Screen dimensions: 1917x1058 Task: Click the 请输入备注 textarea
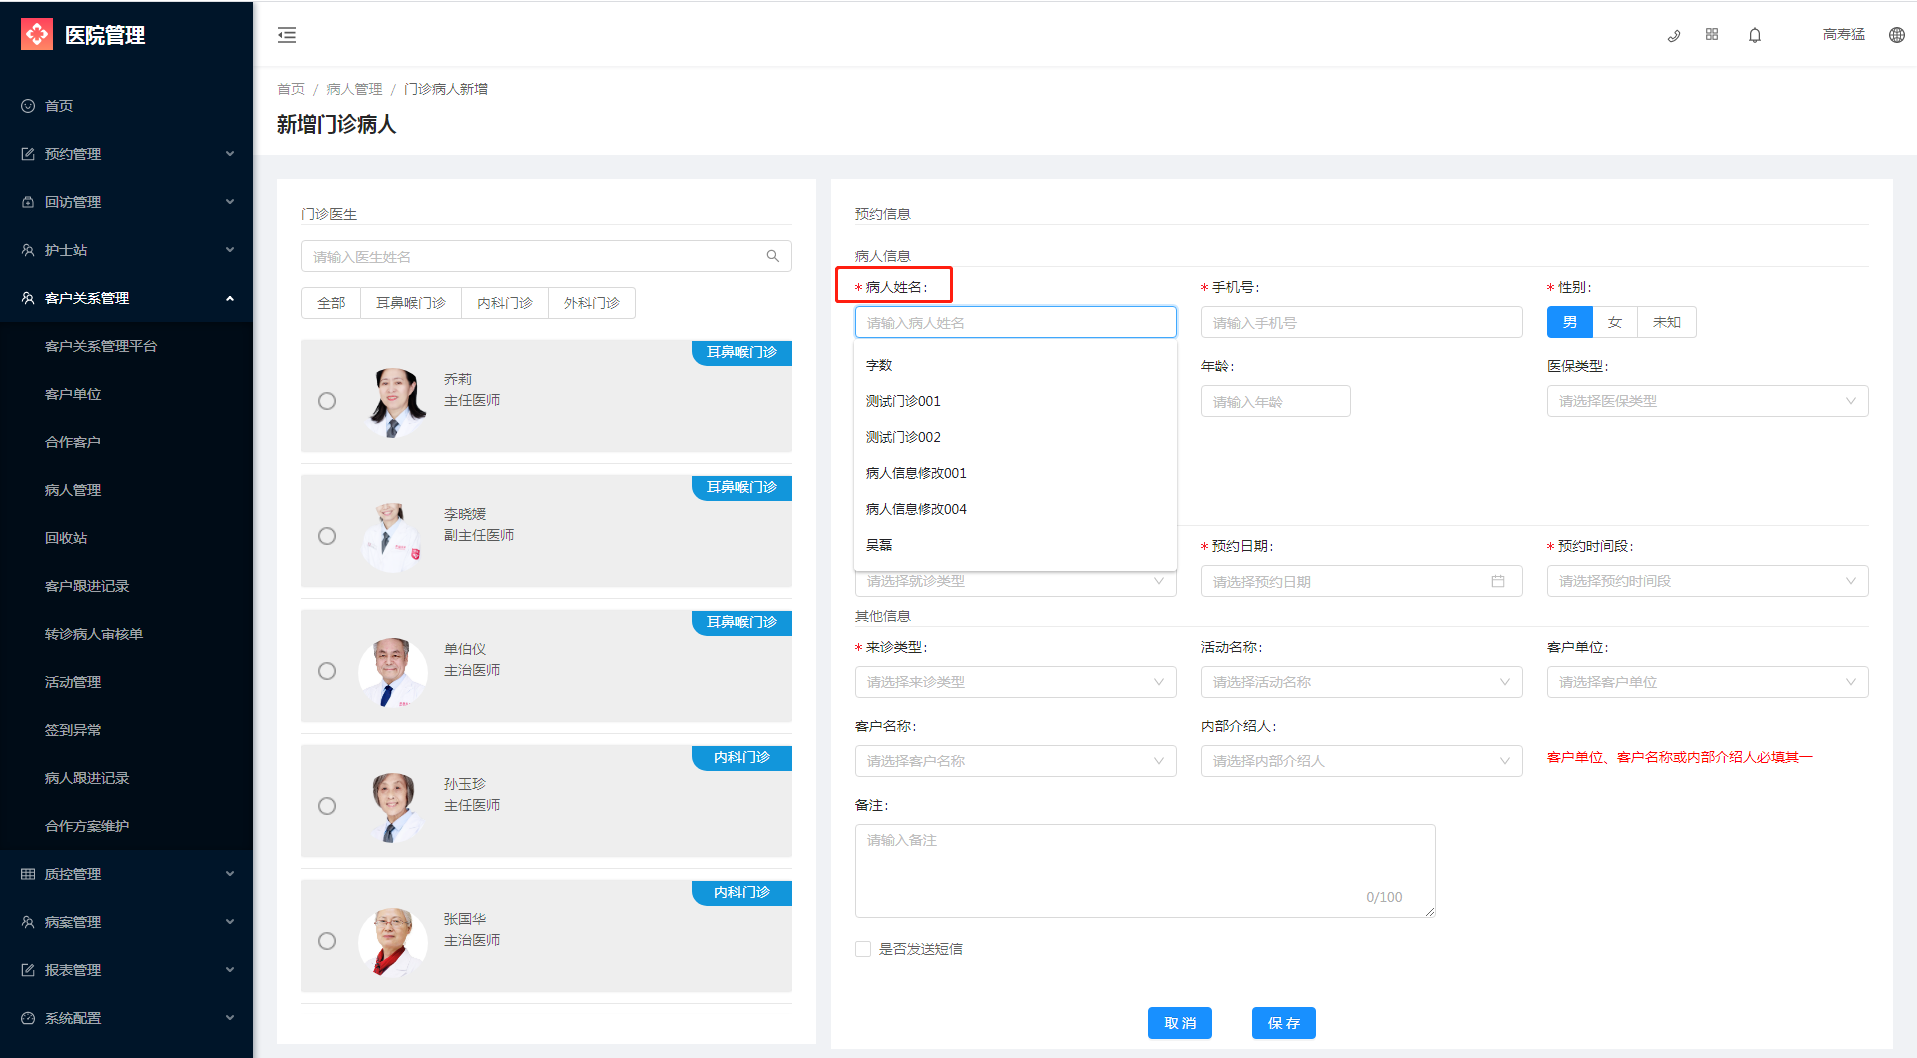1145,871
